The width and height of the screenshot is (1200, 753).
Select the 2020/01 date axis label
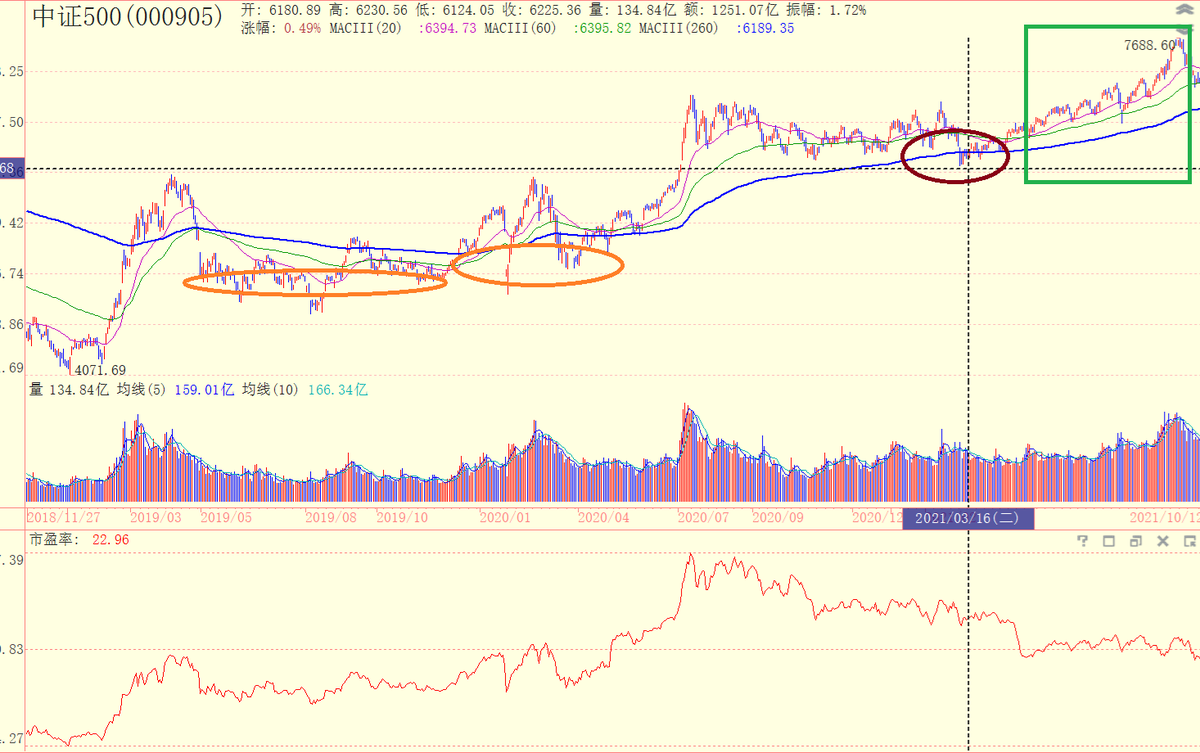point(505,517)
